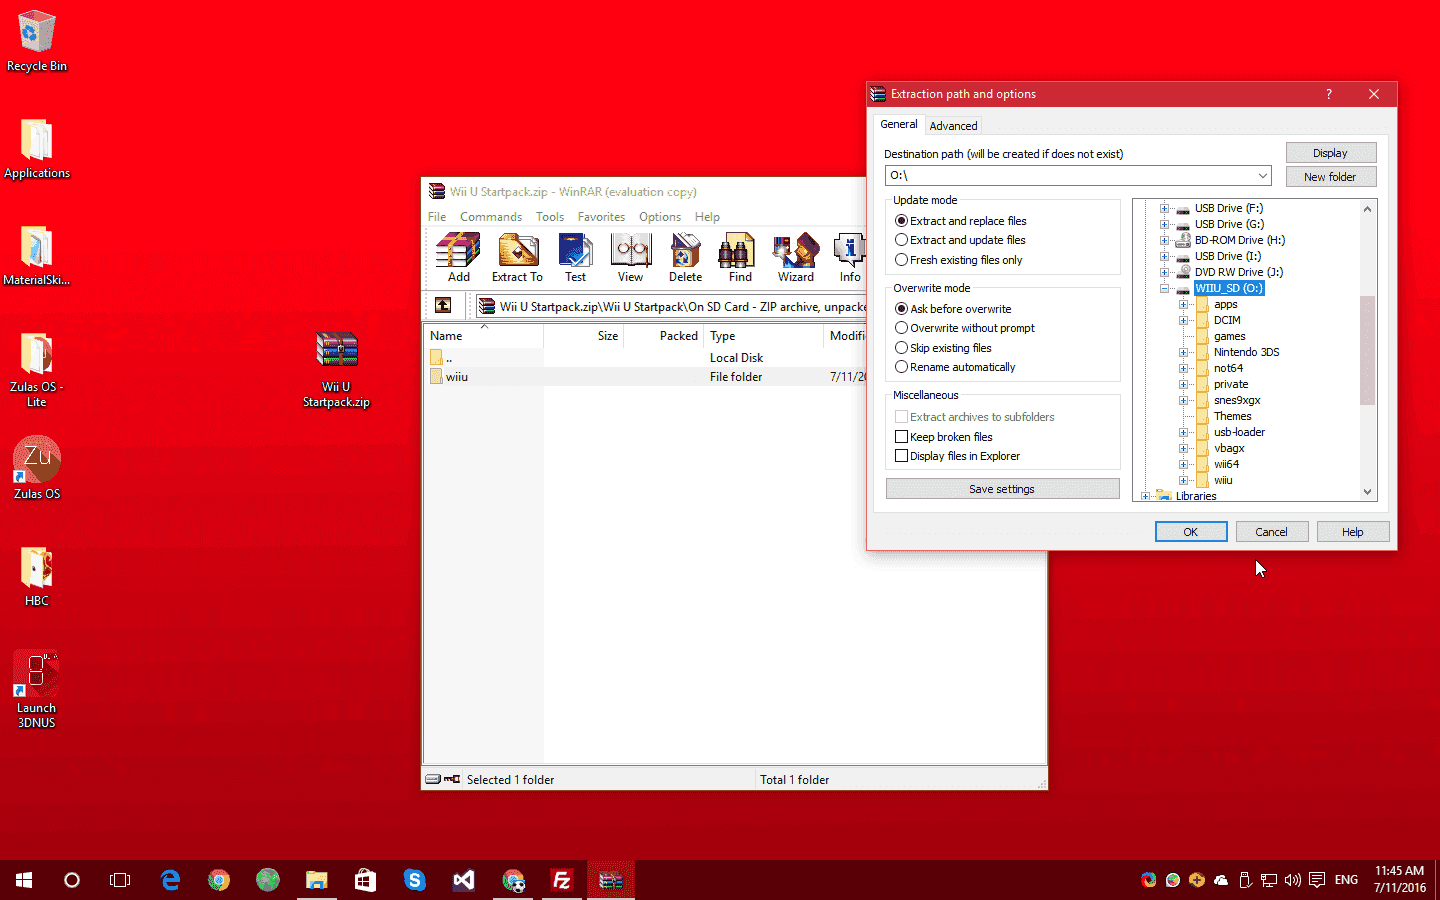Select the Zulas OS shortcut icon
Screen dimensions: 1440x900
pyautogui.click(x=37, y=468)
